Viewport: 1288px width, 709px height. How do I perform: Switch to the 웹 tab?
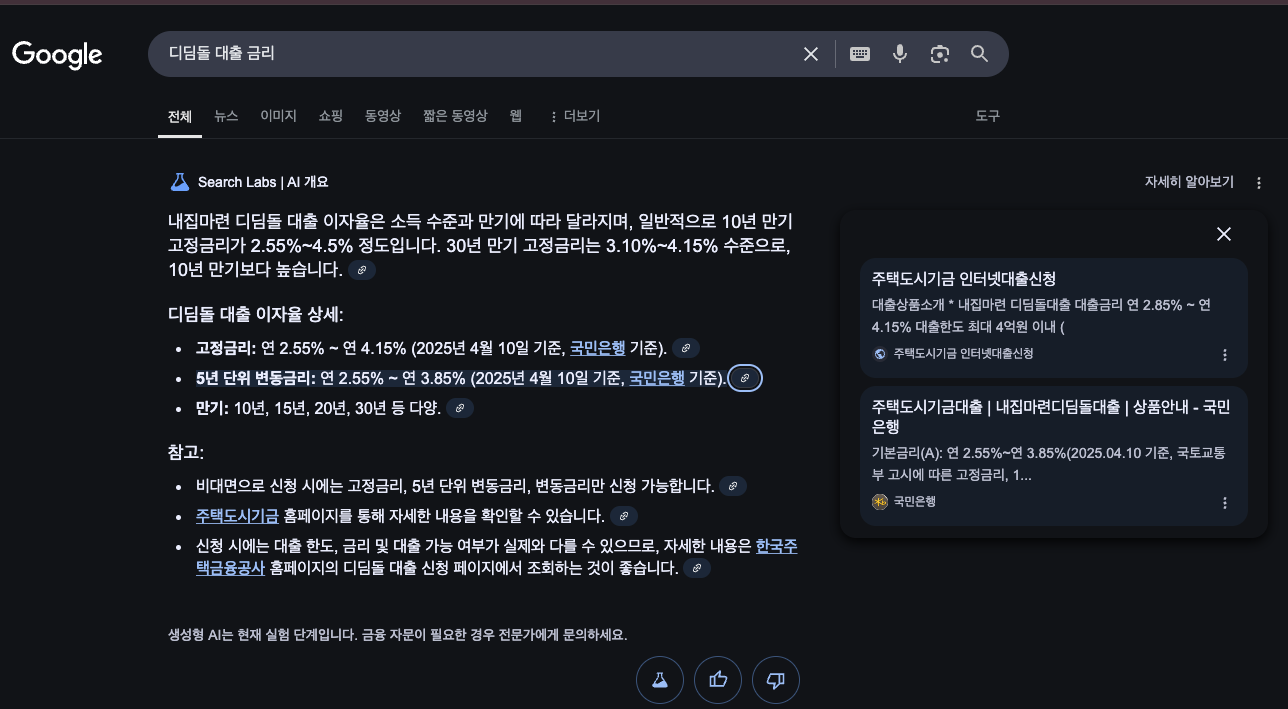coord(516,116)
